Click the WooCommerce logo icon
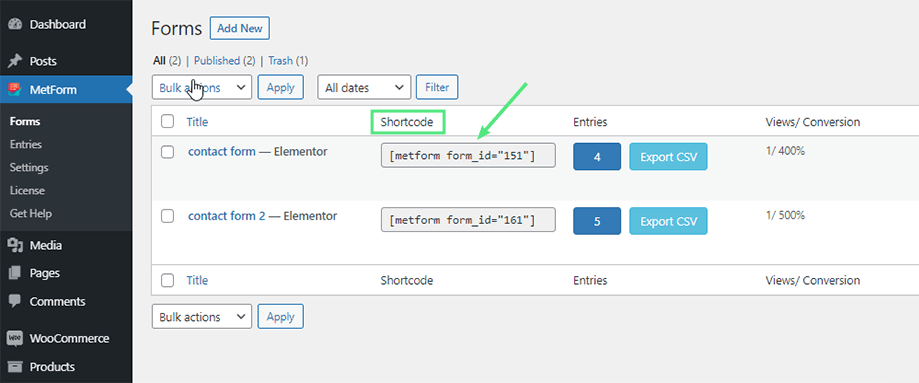 15,338
